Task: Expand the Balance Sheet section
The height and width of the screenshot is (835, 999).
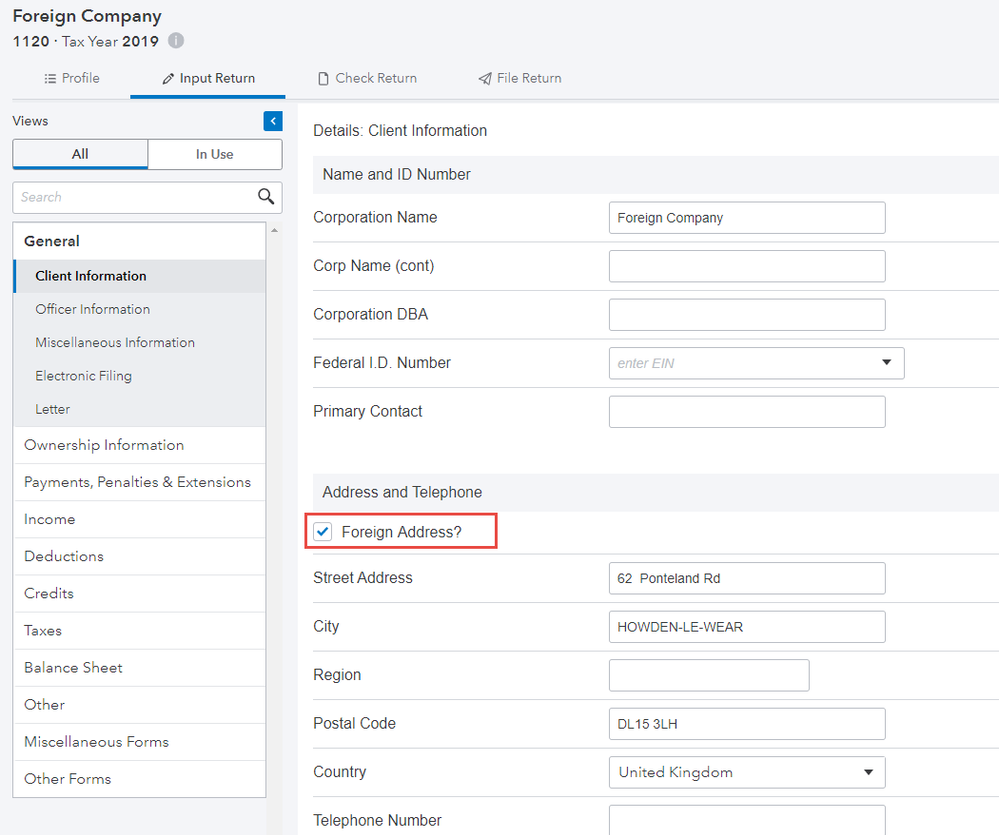Action: pyautogui.click(x=73, y=667)
